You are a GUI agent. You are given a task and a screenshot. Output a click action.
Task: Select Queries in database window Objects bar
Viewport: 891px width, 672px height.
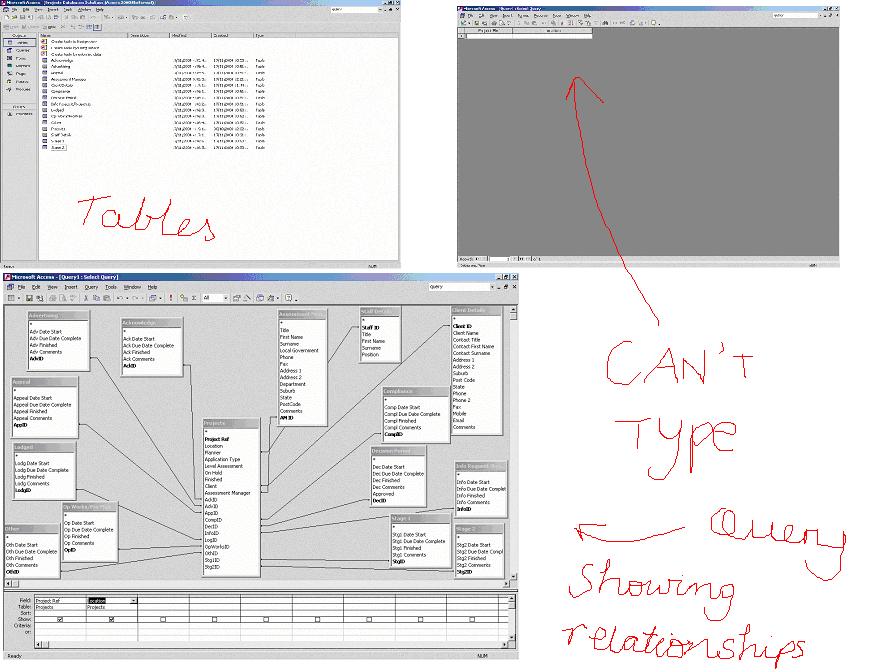pos(19,51)
